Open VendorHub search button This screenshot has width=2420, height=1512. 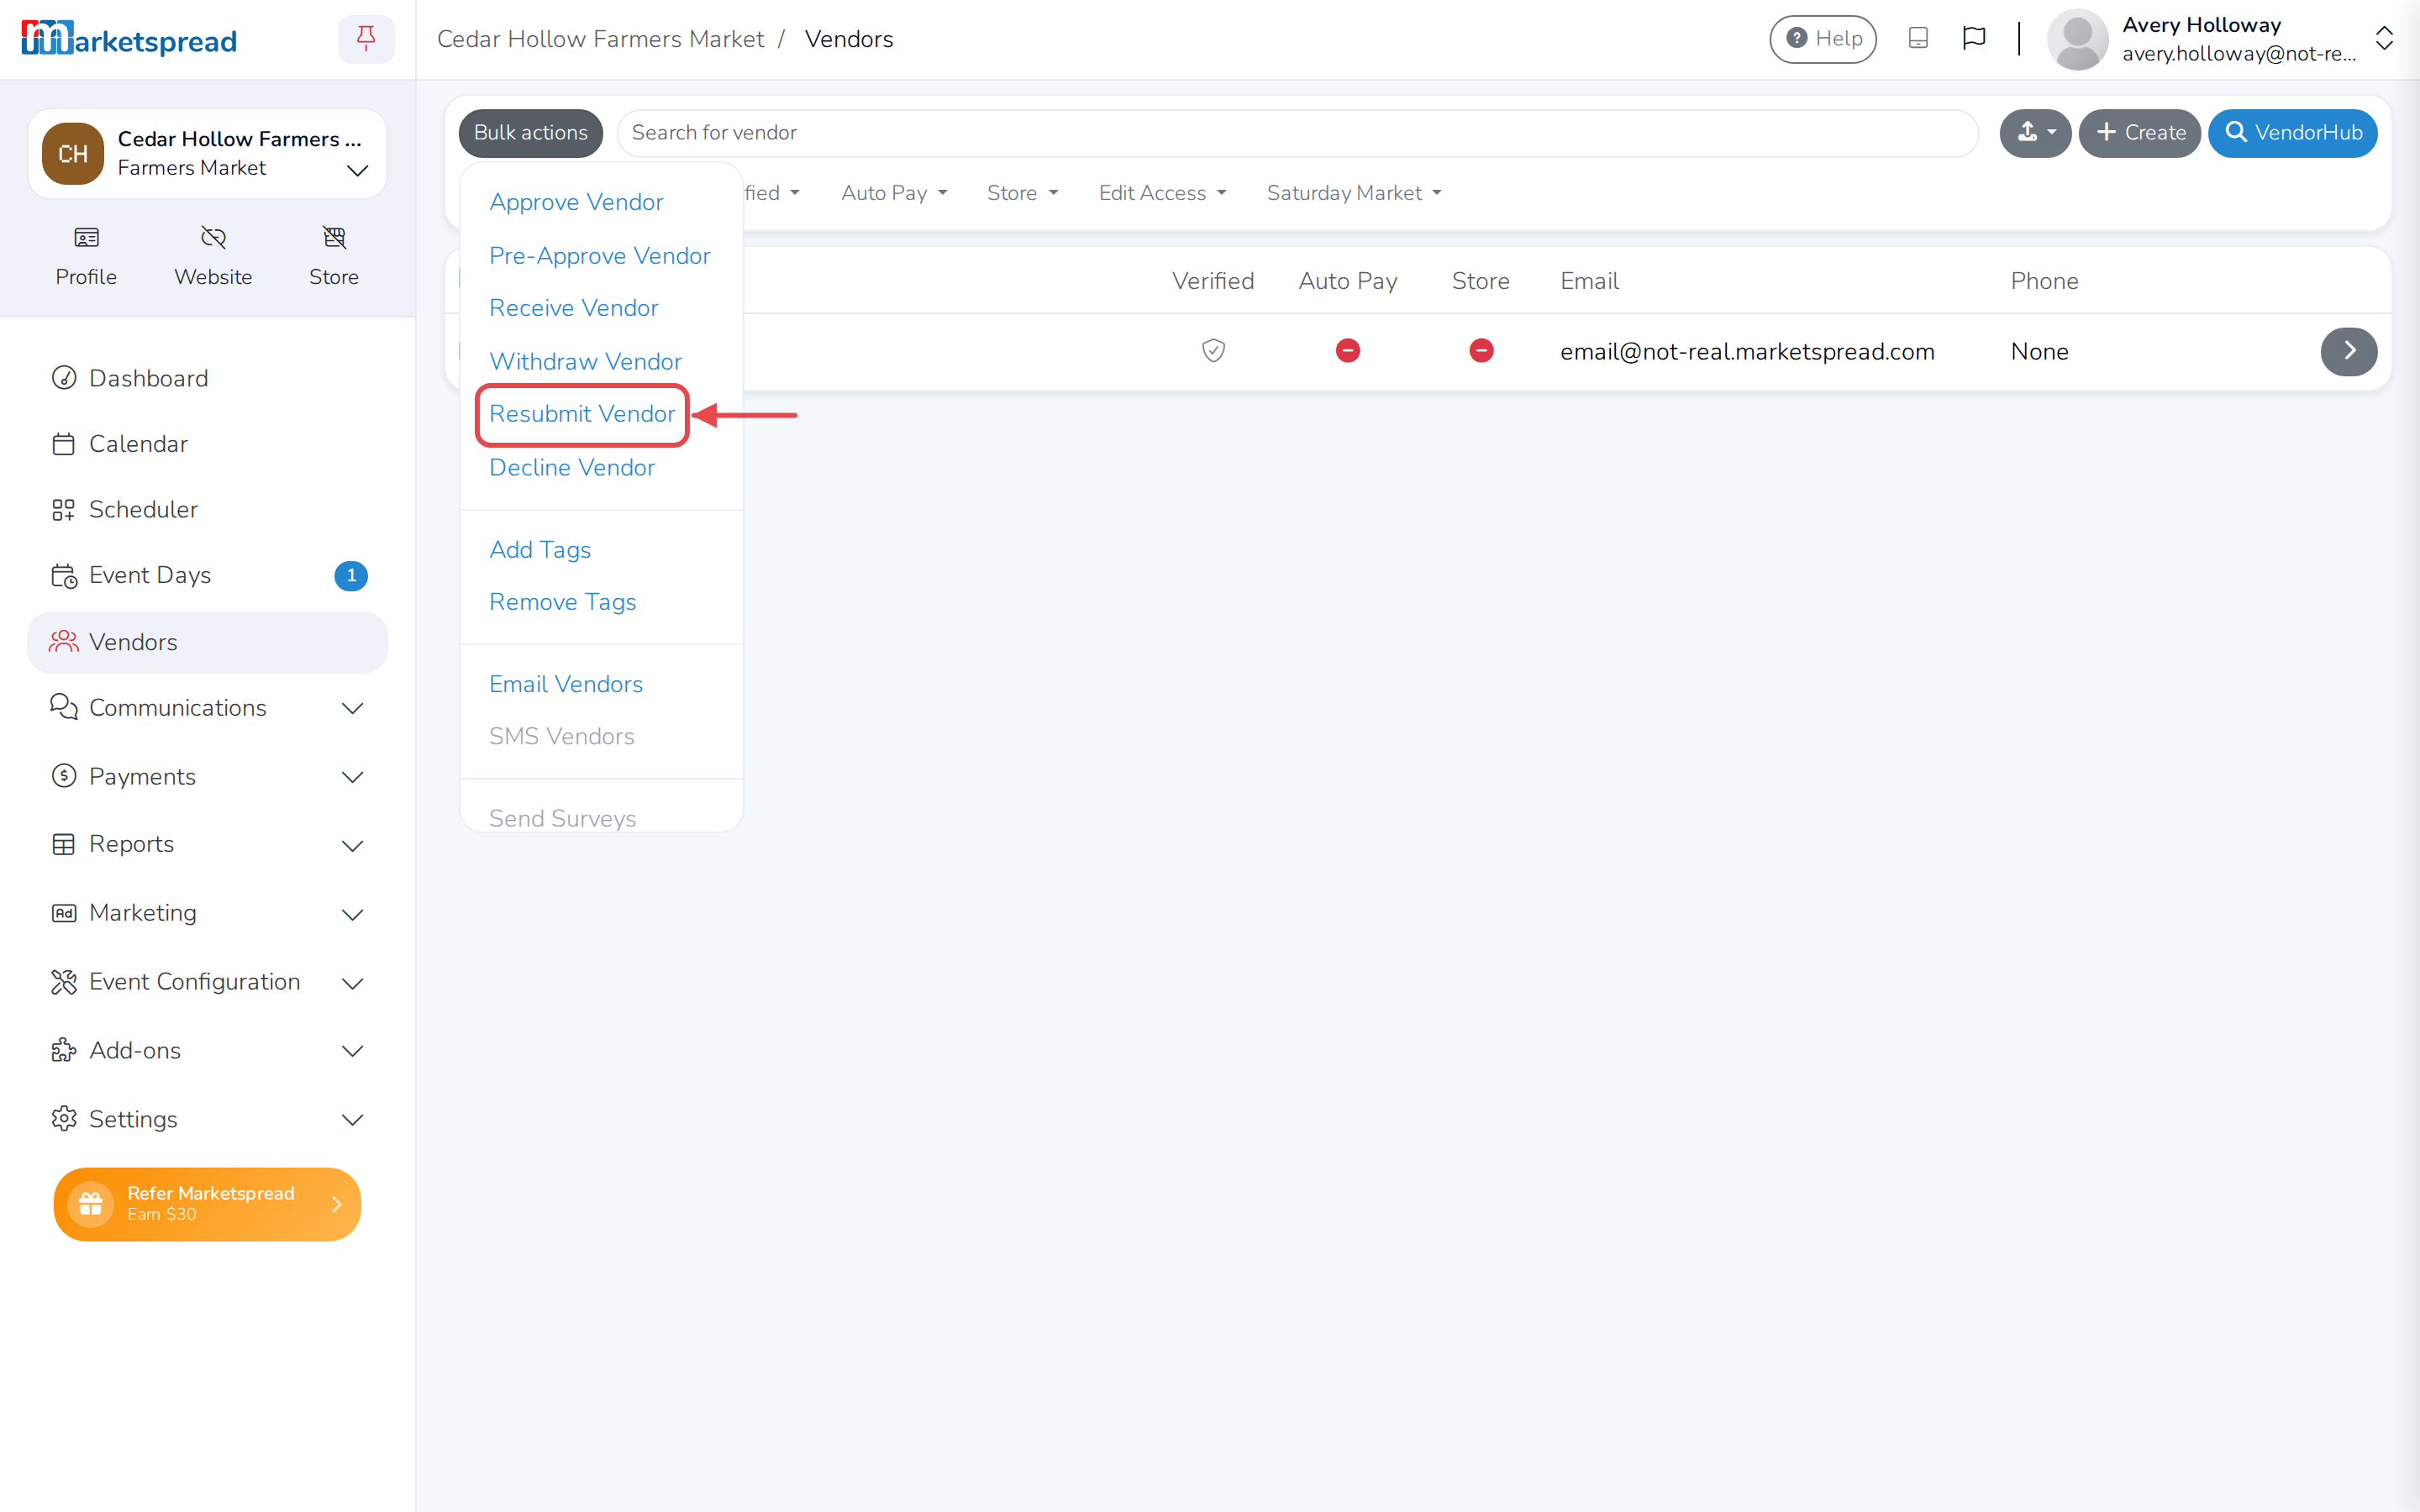2292,133
